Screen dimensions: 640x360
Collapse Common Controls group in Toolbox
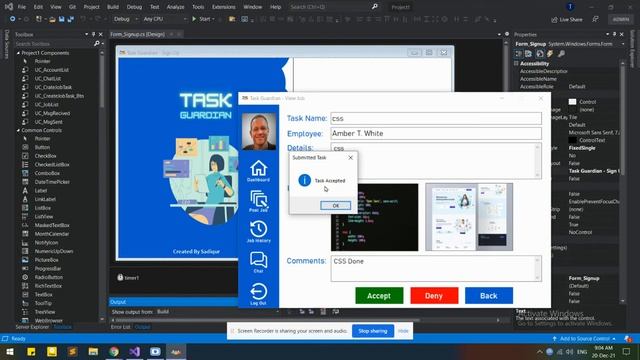point(18,130)
